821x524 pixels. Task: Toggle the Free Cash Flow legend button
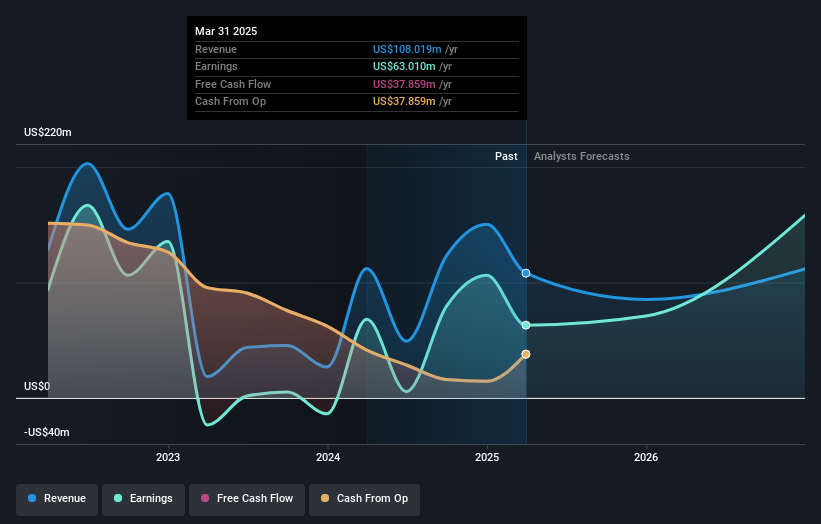click(247, 499)
